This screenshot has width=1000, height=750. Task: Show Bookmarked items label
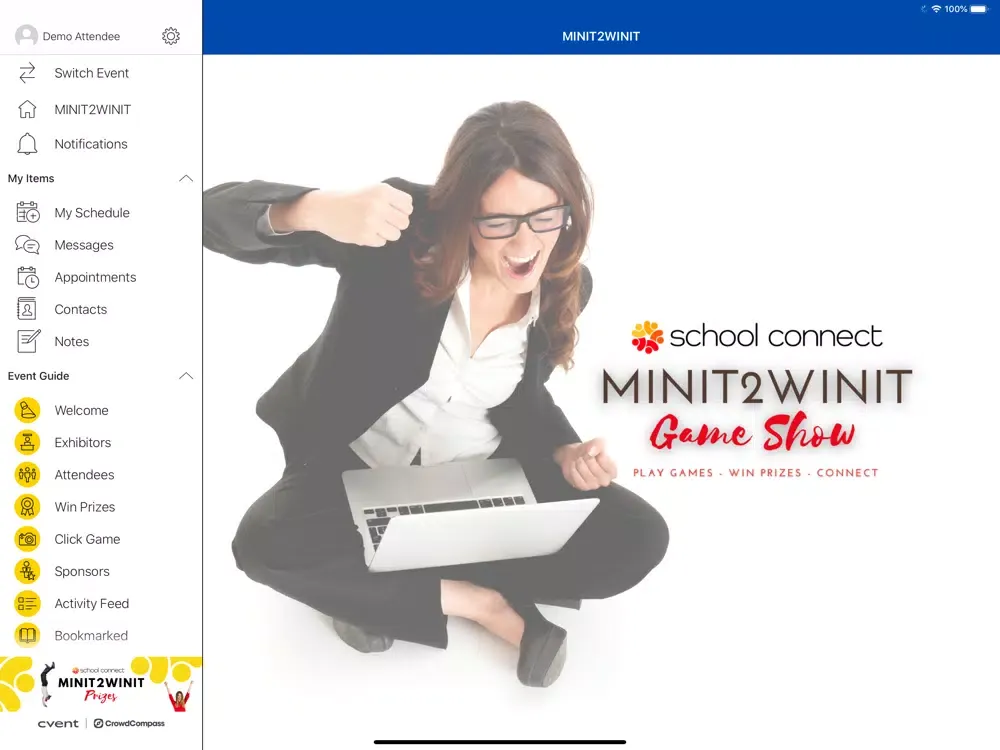(x=91, y=636)
